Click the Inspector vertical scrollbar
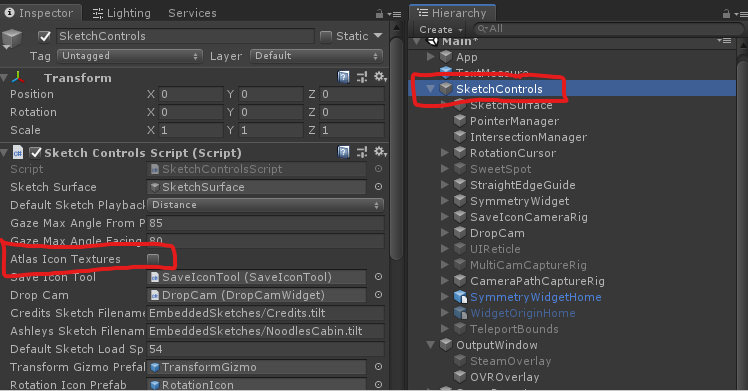Screen dimensions: 748x391 (x=396, y=148)
